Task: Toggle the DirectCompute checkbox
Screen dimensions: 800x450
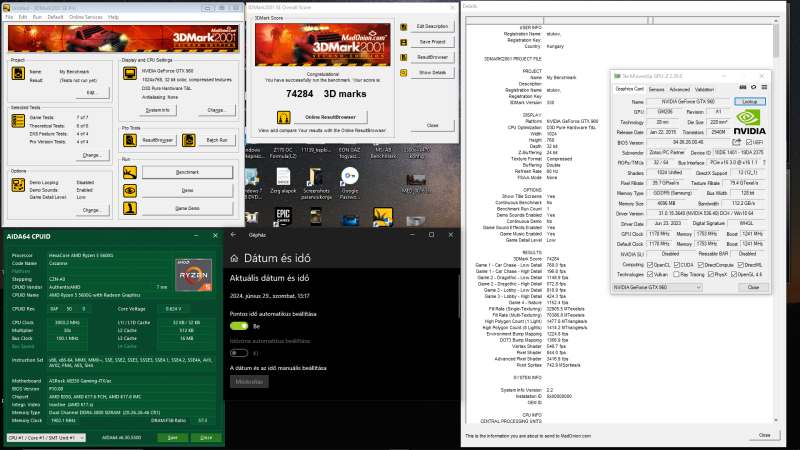Action: (x=701, y=265)
